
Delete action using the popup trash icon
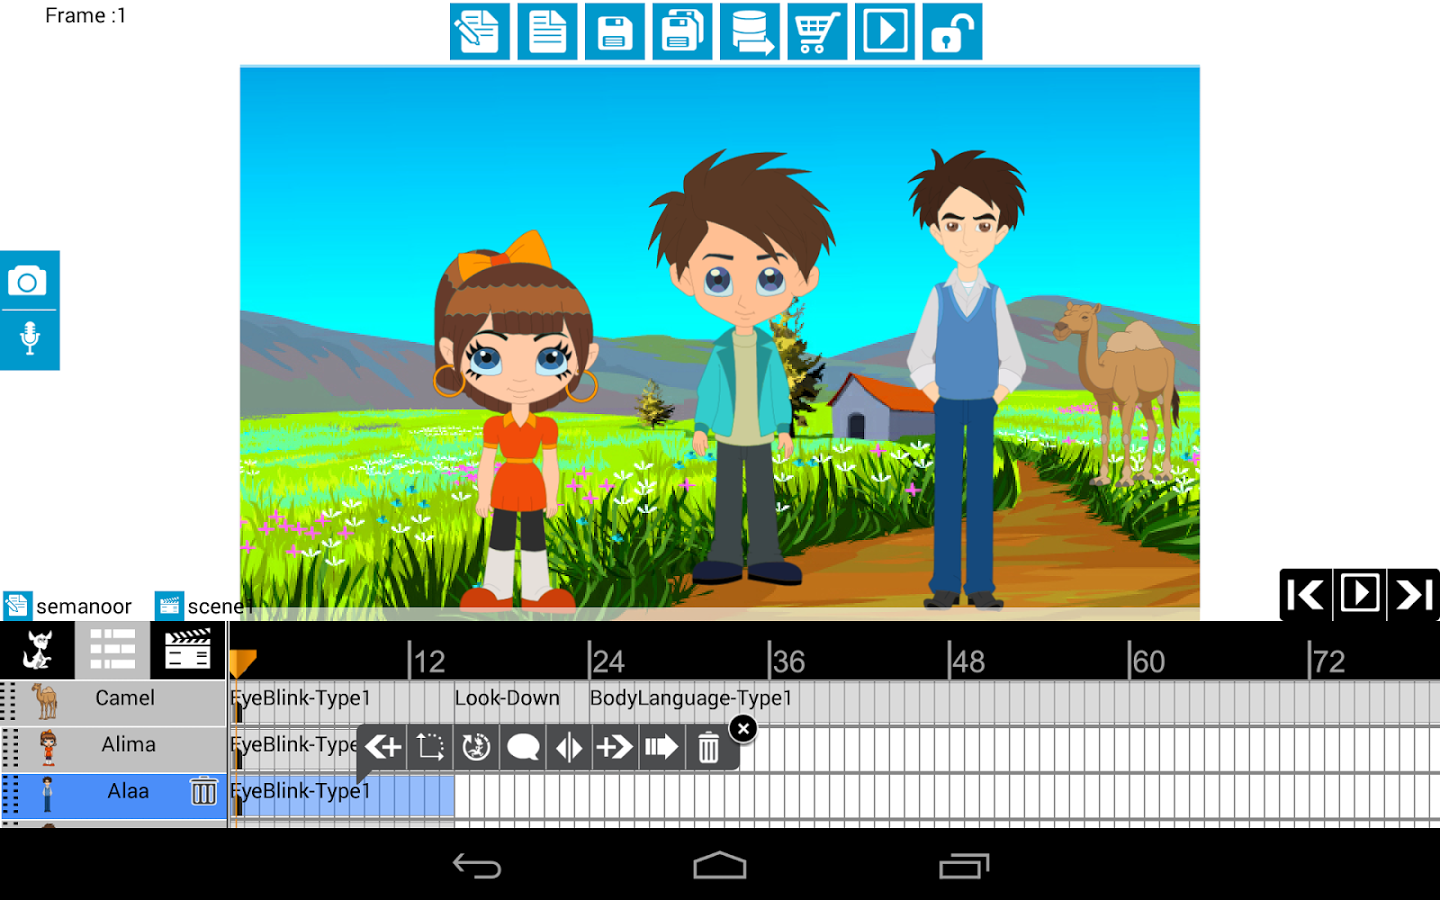coord(708,747)
